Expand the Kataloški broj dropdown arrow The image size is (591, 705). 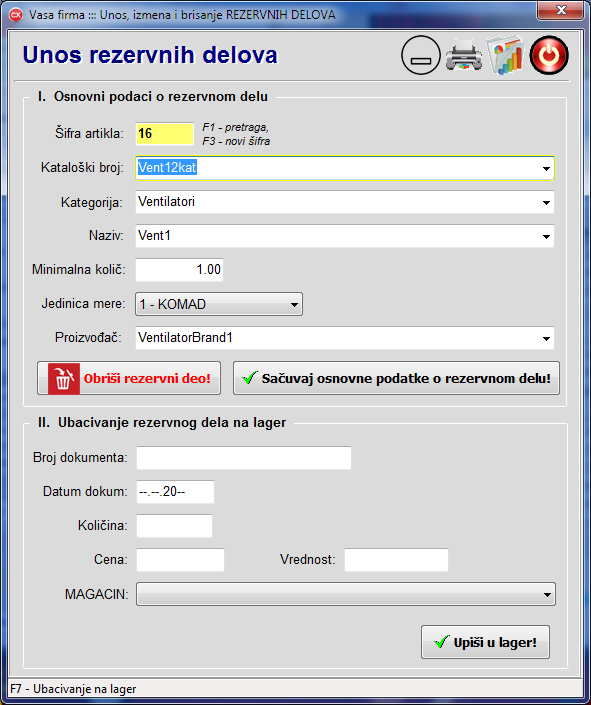[546, 169]
